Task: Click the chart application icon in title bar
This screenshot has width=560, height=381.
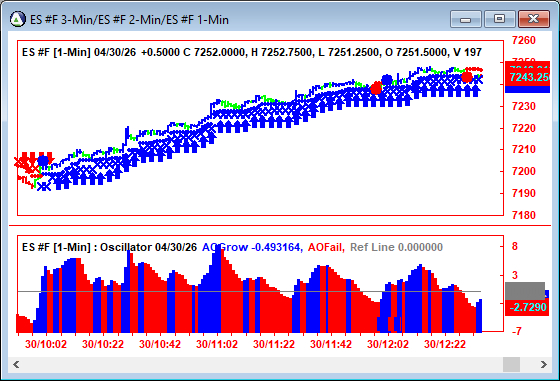Action: 18,19
